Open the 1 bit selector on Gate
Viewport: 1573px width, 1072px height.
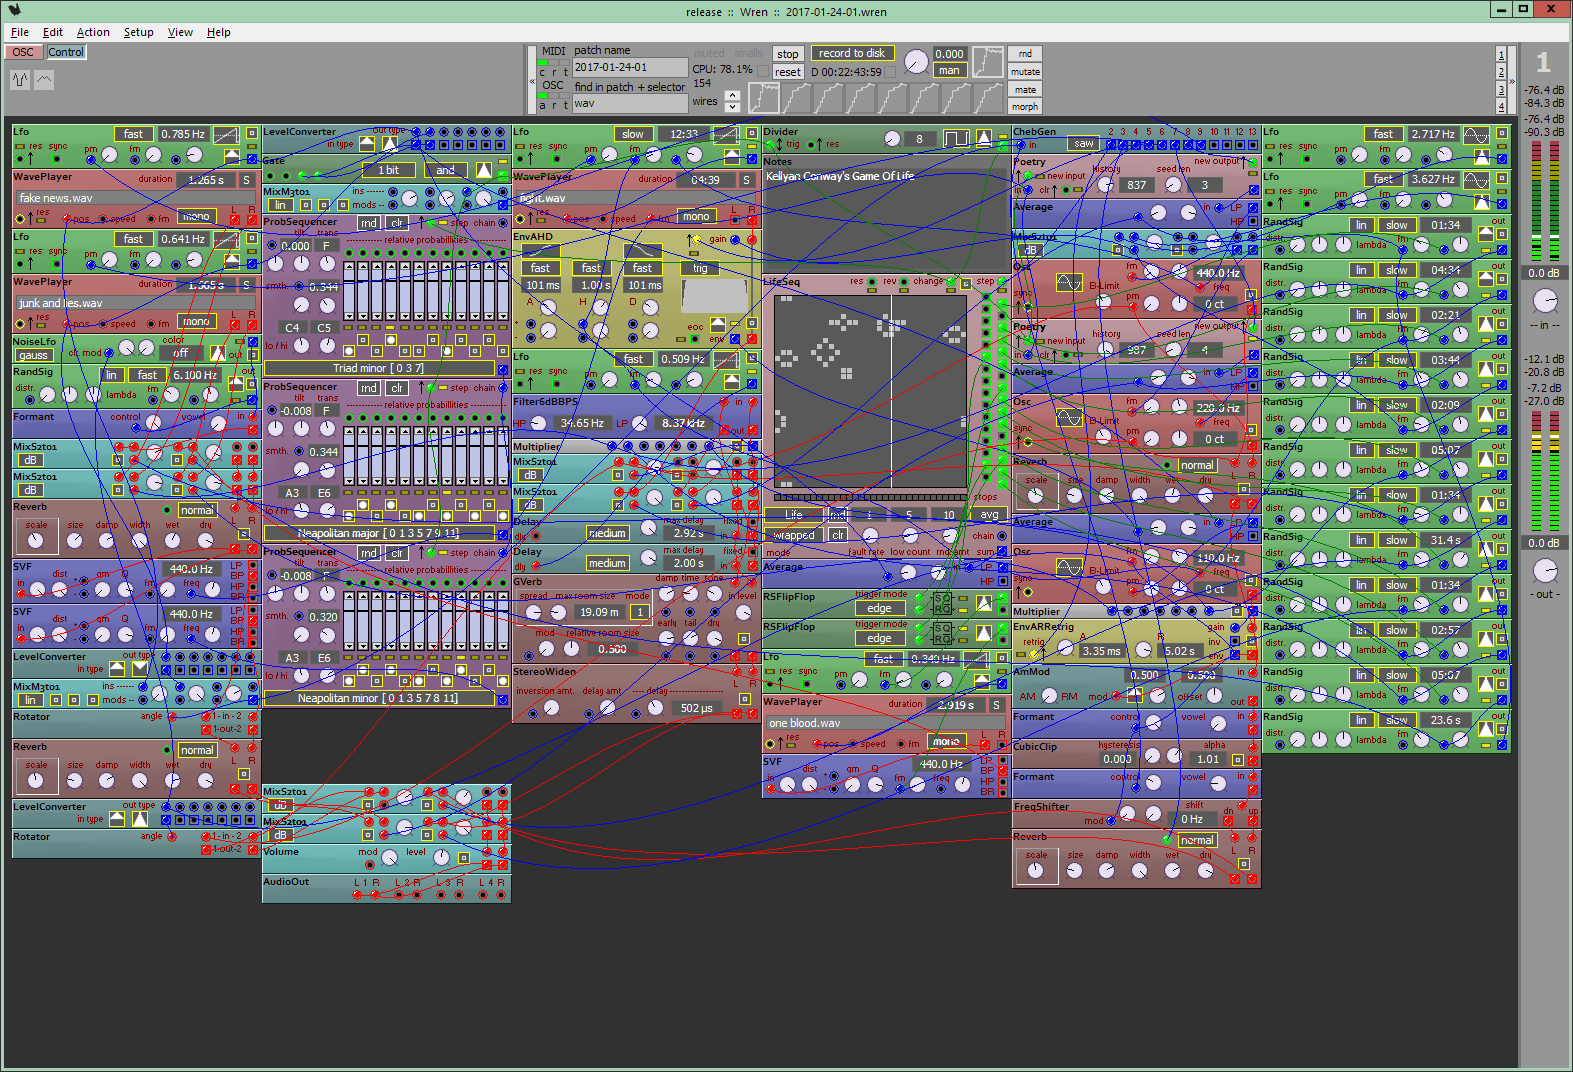[x=388, y=170]
